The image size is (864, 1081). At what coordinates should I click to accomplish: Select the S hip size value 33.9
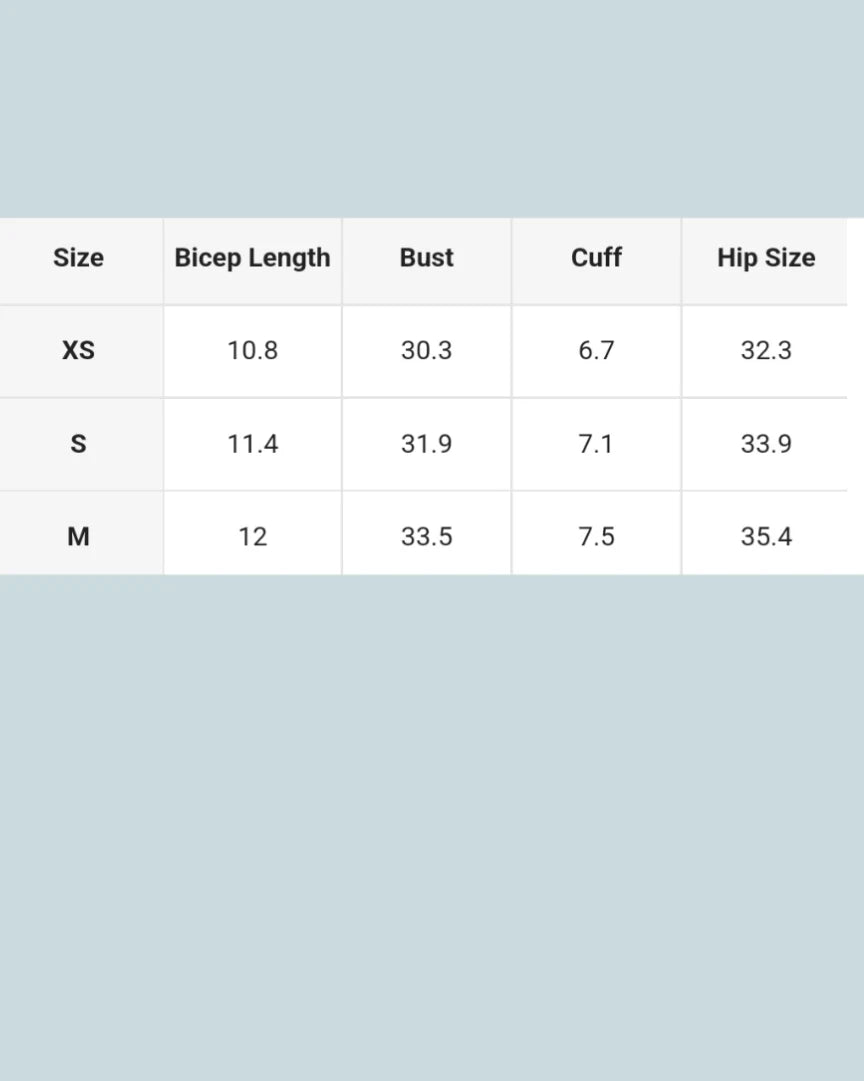(x=766, y=443)
